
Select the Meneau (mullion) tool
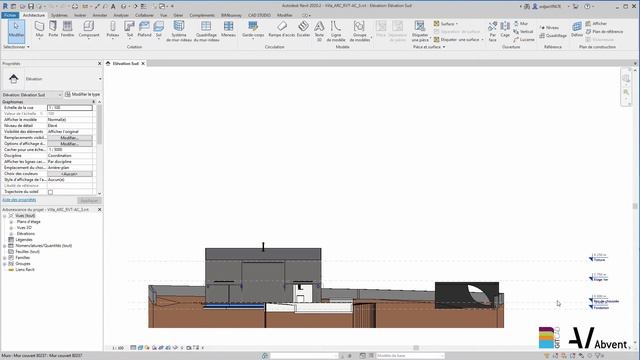tap(229, 29)
